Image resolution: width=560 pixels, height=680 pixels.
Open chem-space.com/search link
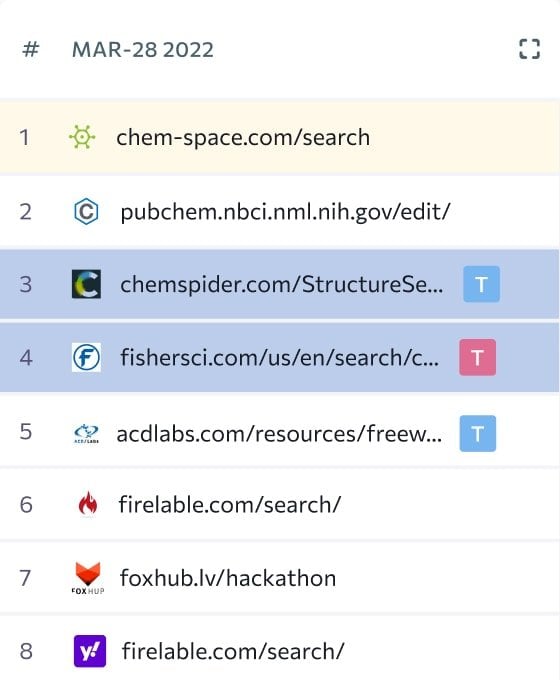243,137
